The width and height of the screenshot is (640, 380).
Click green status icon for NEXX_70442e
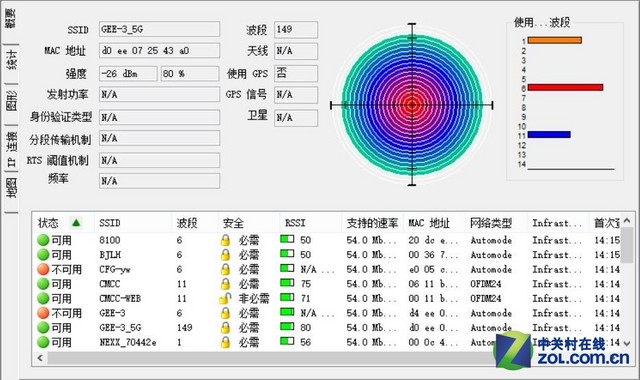[x=43, y=342]
